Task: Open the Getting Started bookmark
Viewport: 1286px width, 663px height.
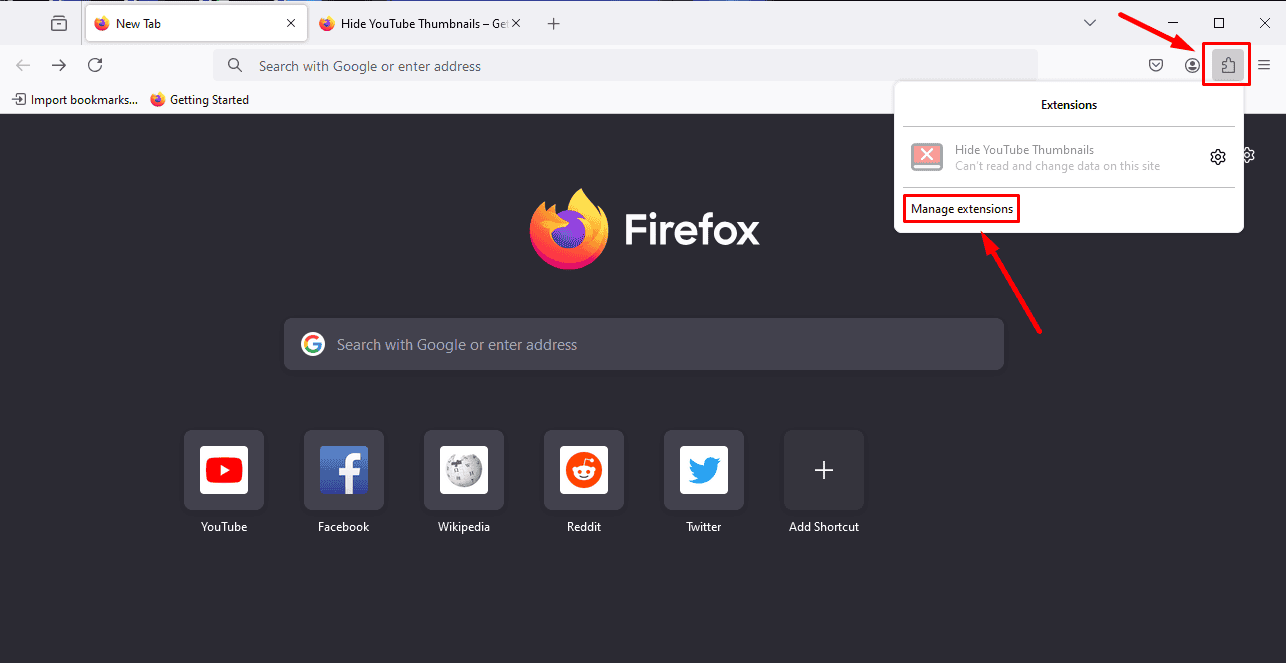Action: click(199, 100)
